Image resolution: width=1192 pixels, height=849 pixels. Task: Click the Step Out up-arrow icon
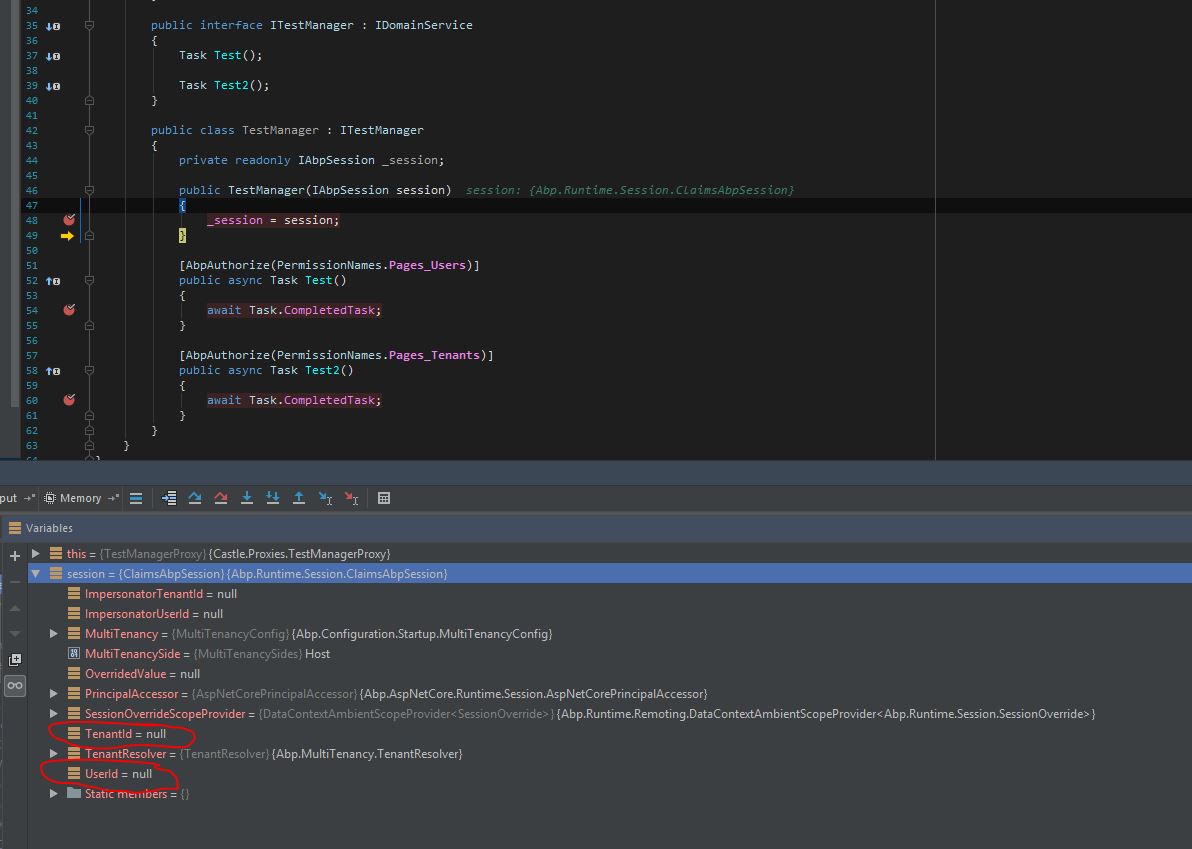click(x=298, y=497)
